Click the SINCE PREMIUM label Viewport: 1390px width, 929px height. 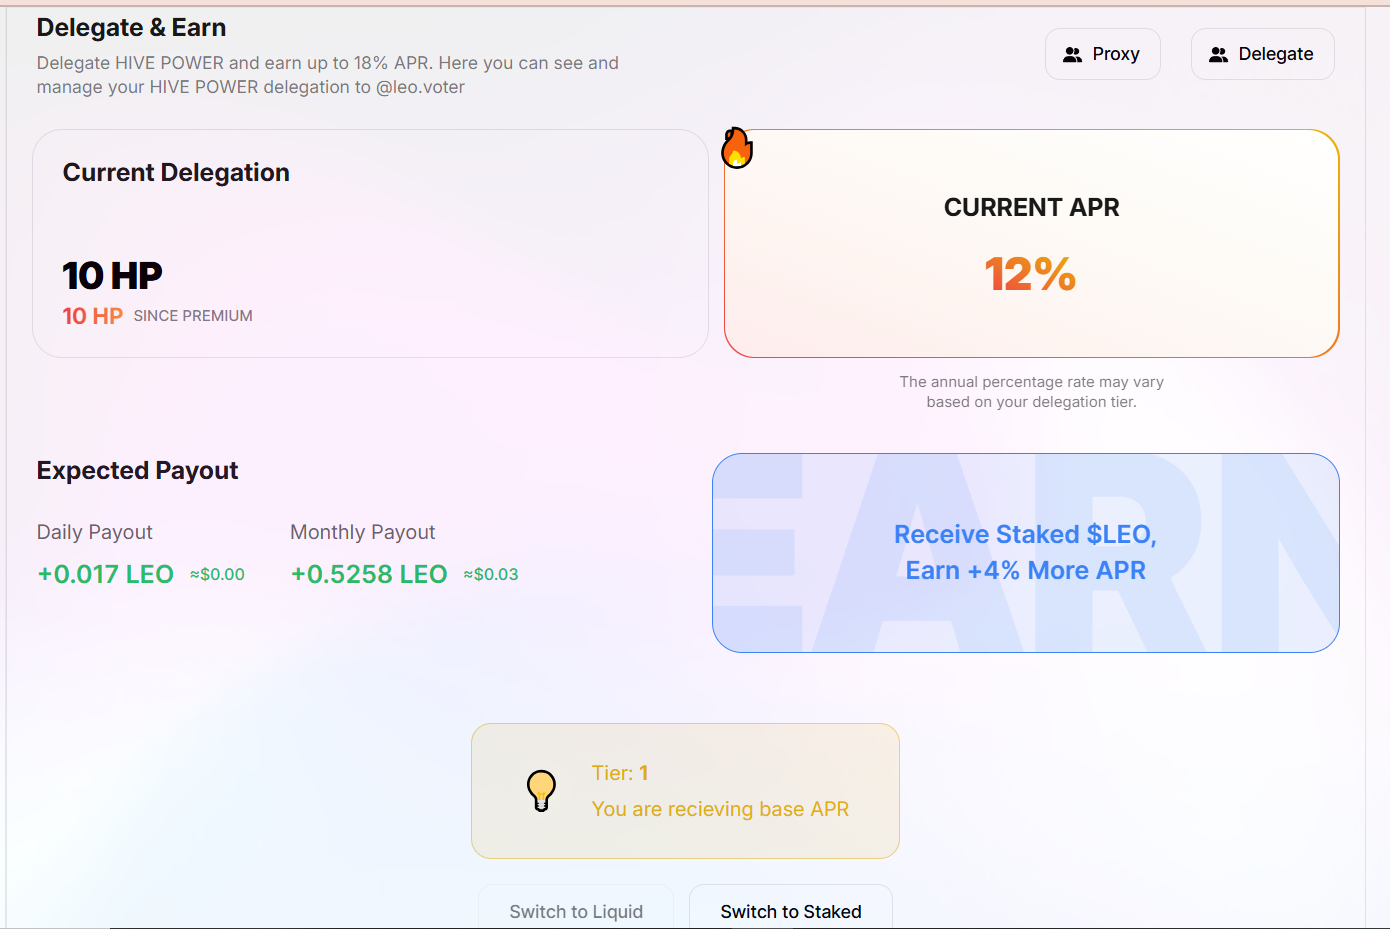pyautogui.click(x=193, y=316)
